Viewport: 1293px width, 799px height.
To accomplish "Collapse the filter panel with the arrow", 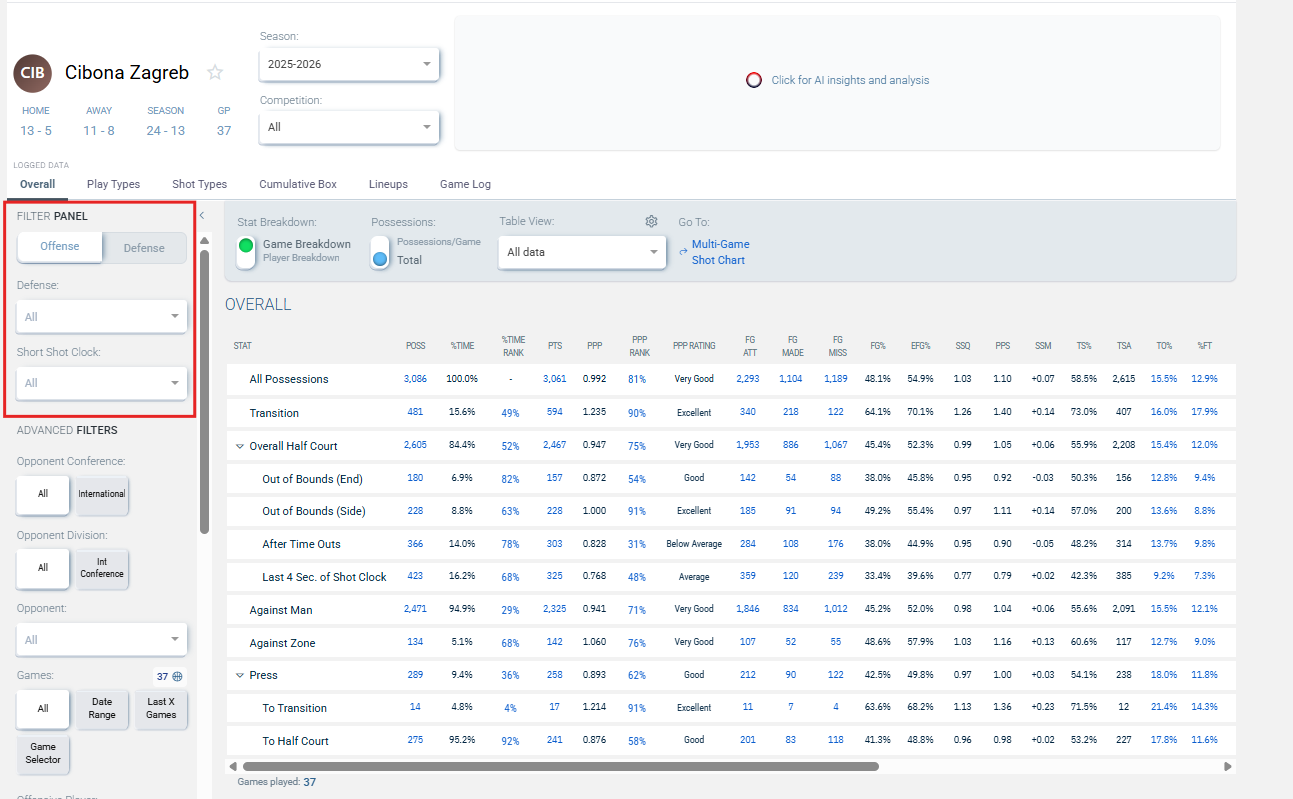I will click(201, 215).
